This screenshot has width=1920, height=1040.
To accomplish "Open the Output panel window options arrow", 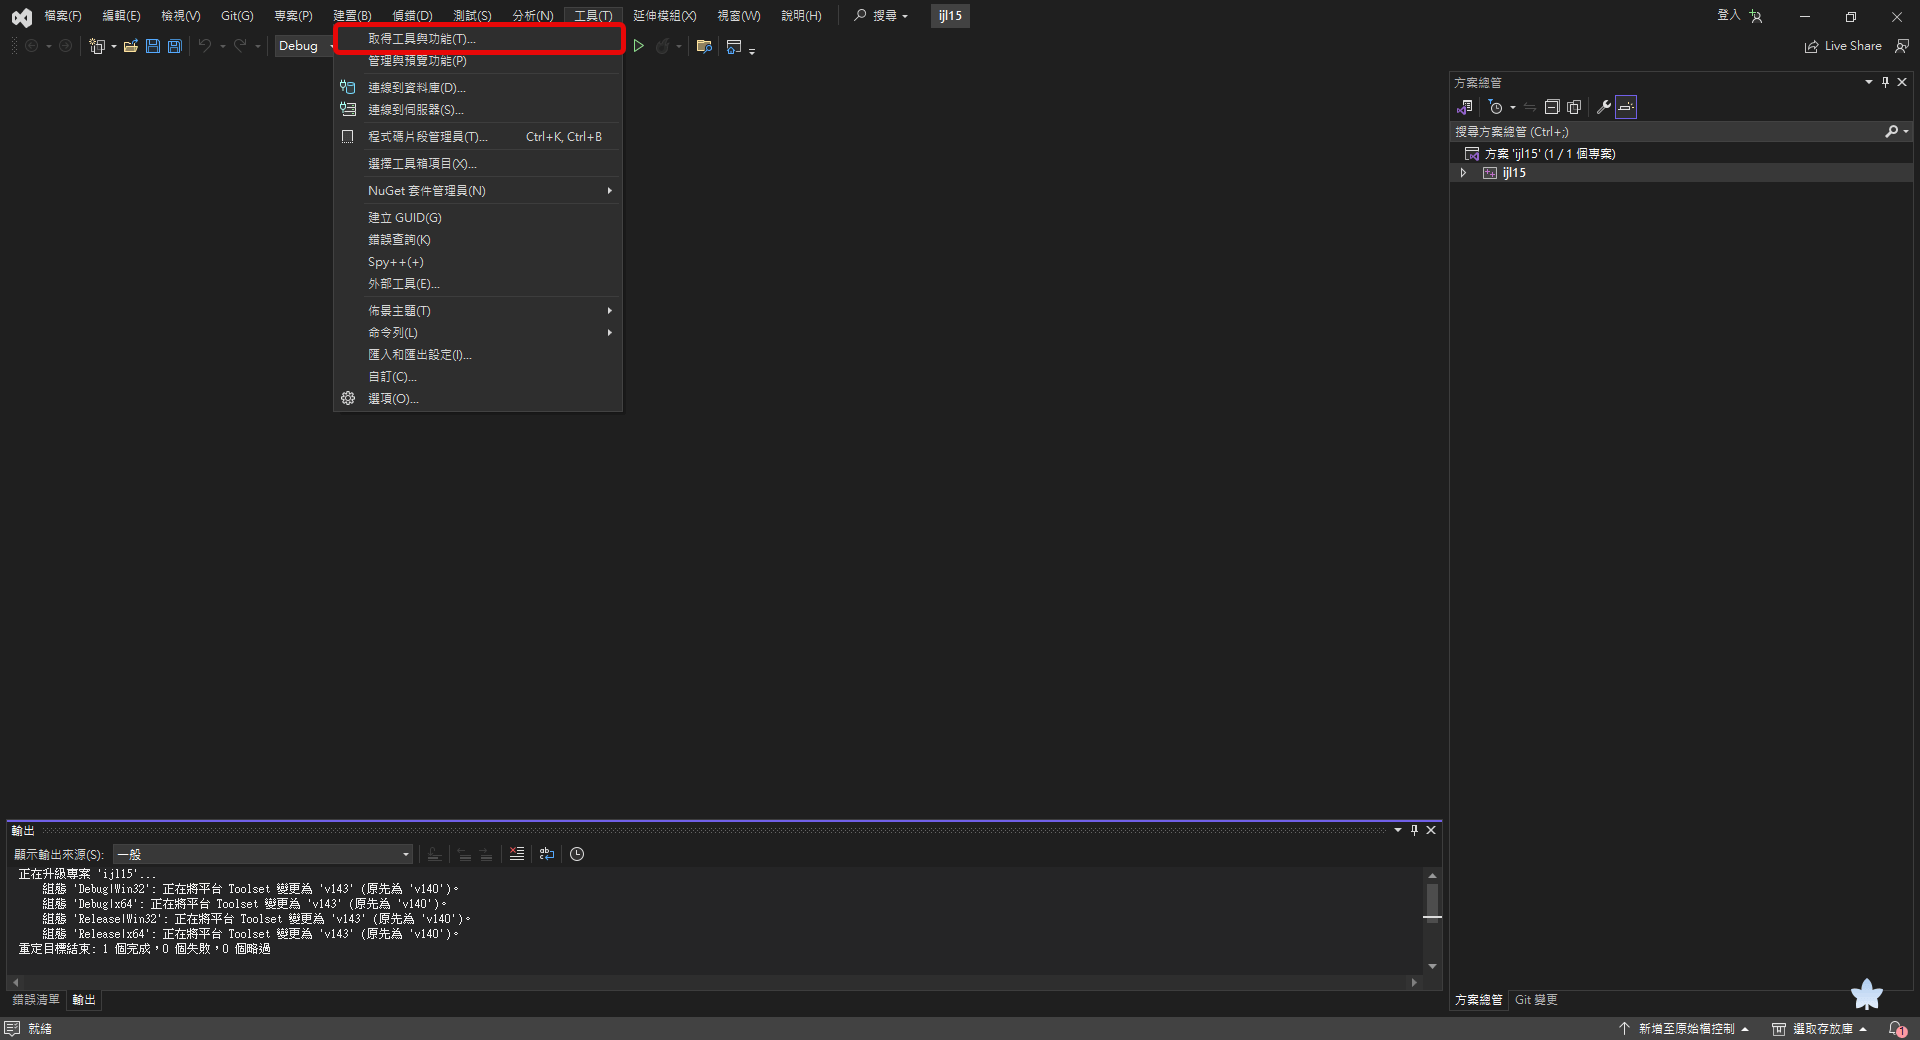I will [1398, 830].
